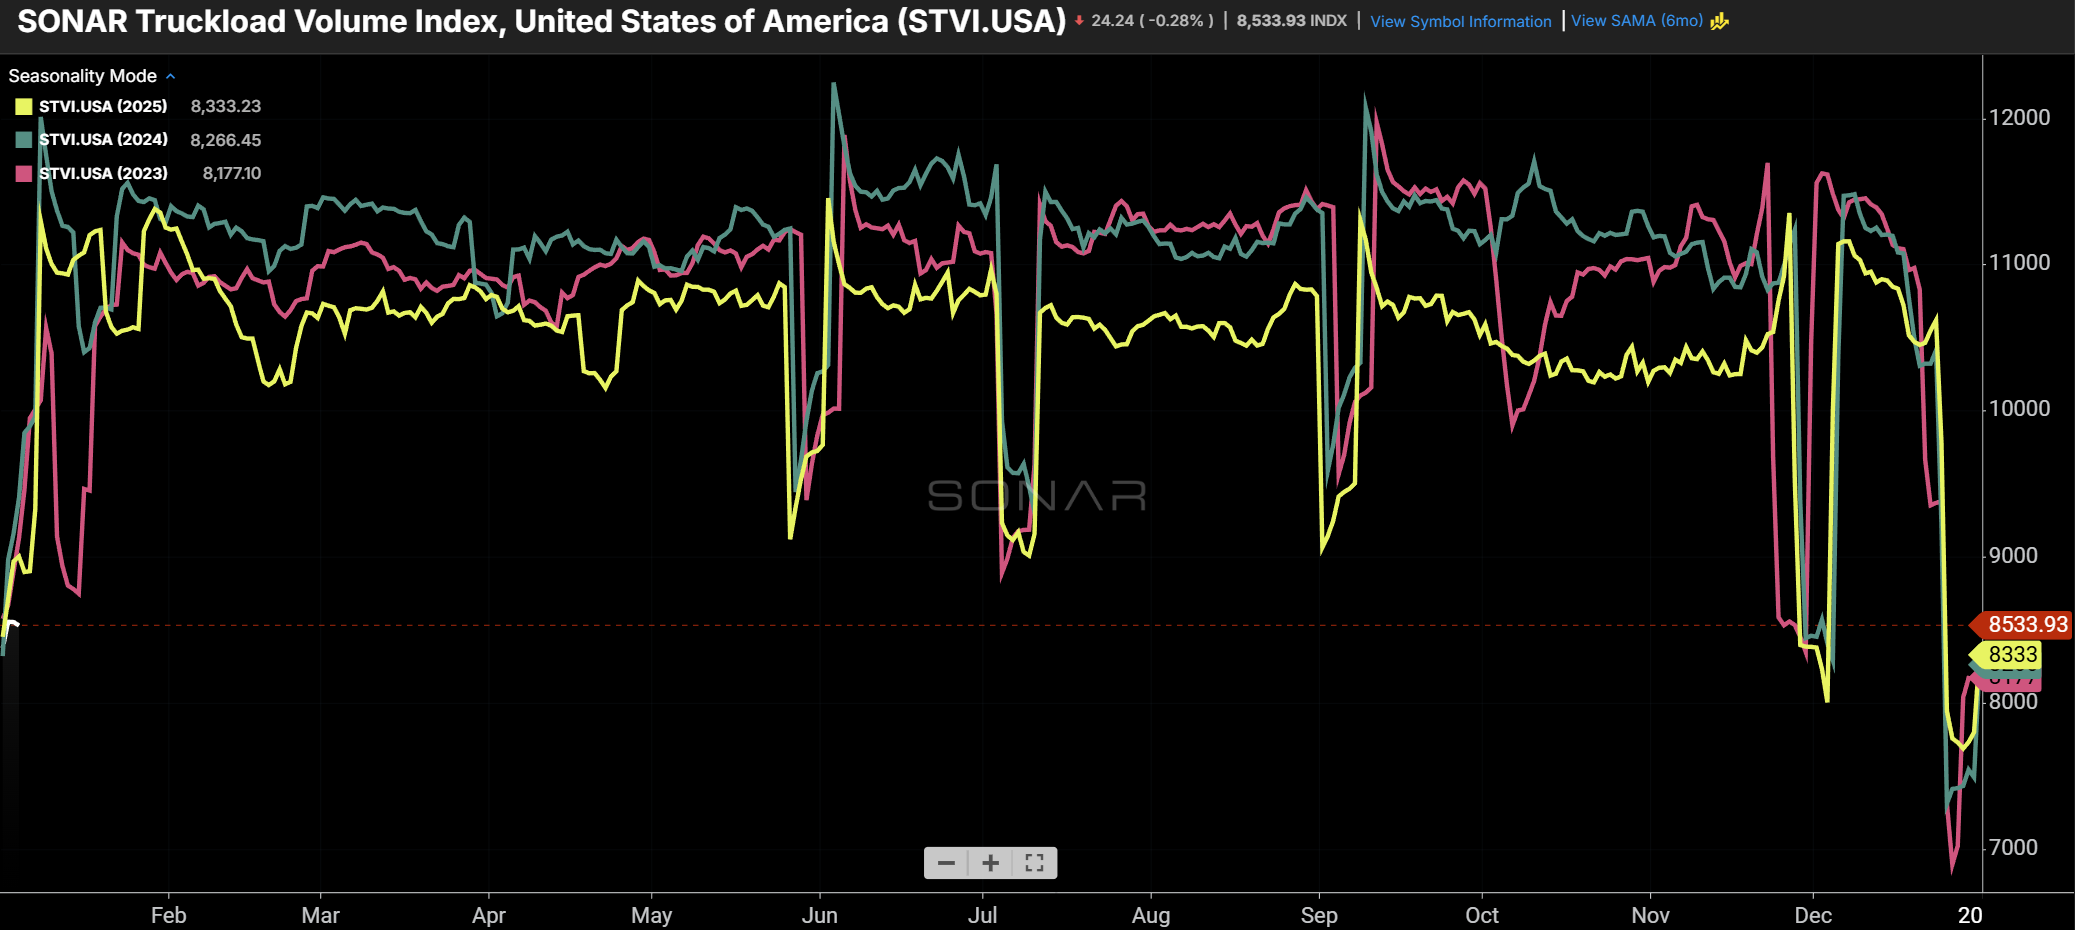Toggle fullscreen chart view icon
The width and height of the screenshot is (2075, 930).
click(x=1034, y=863)
